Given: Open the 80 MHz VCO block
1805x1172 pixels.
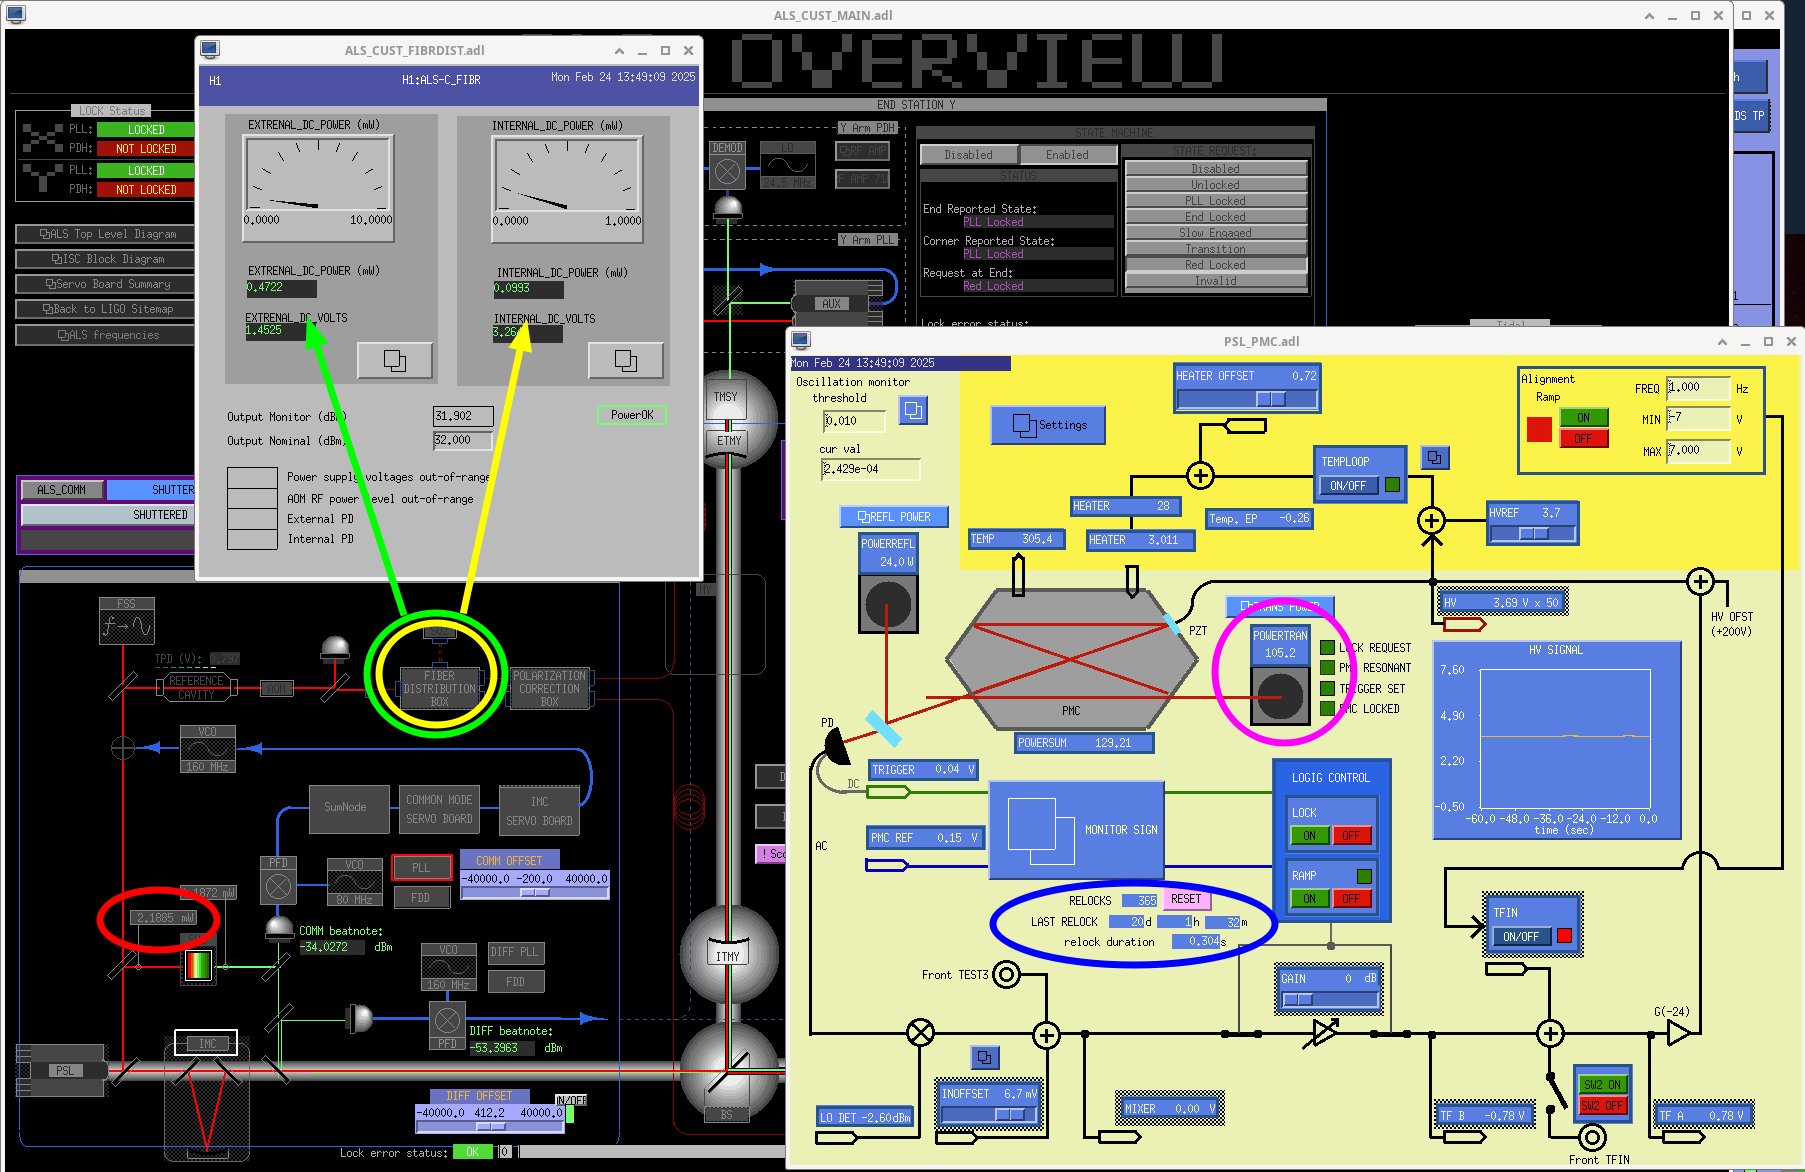Looking at the screenshot, I should pos(355,882).
